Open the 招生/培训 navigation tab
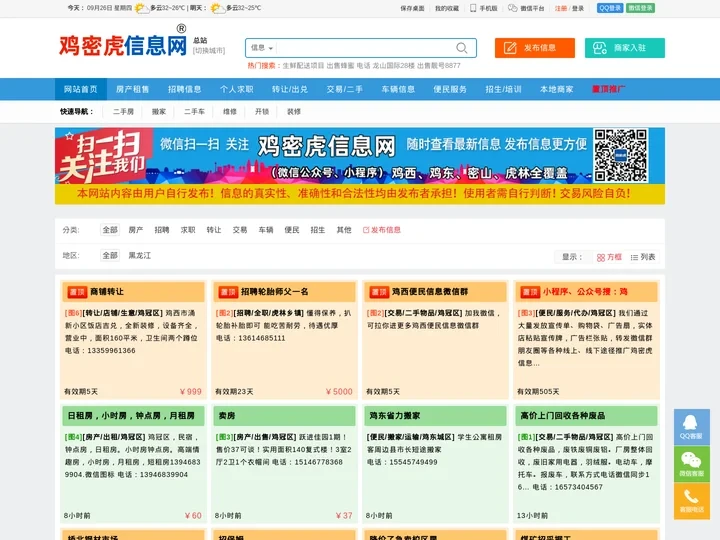Image resolution: width=720 pixels, height=540 pixels. pyautogui.click(x=503, y=89)
